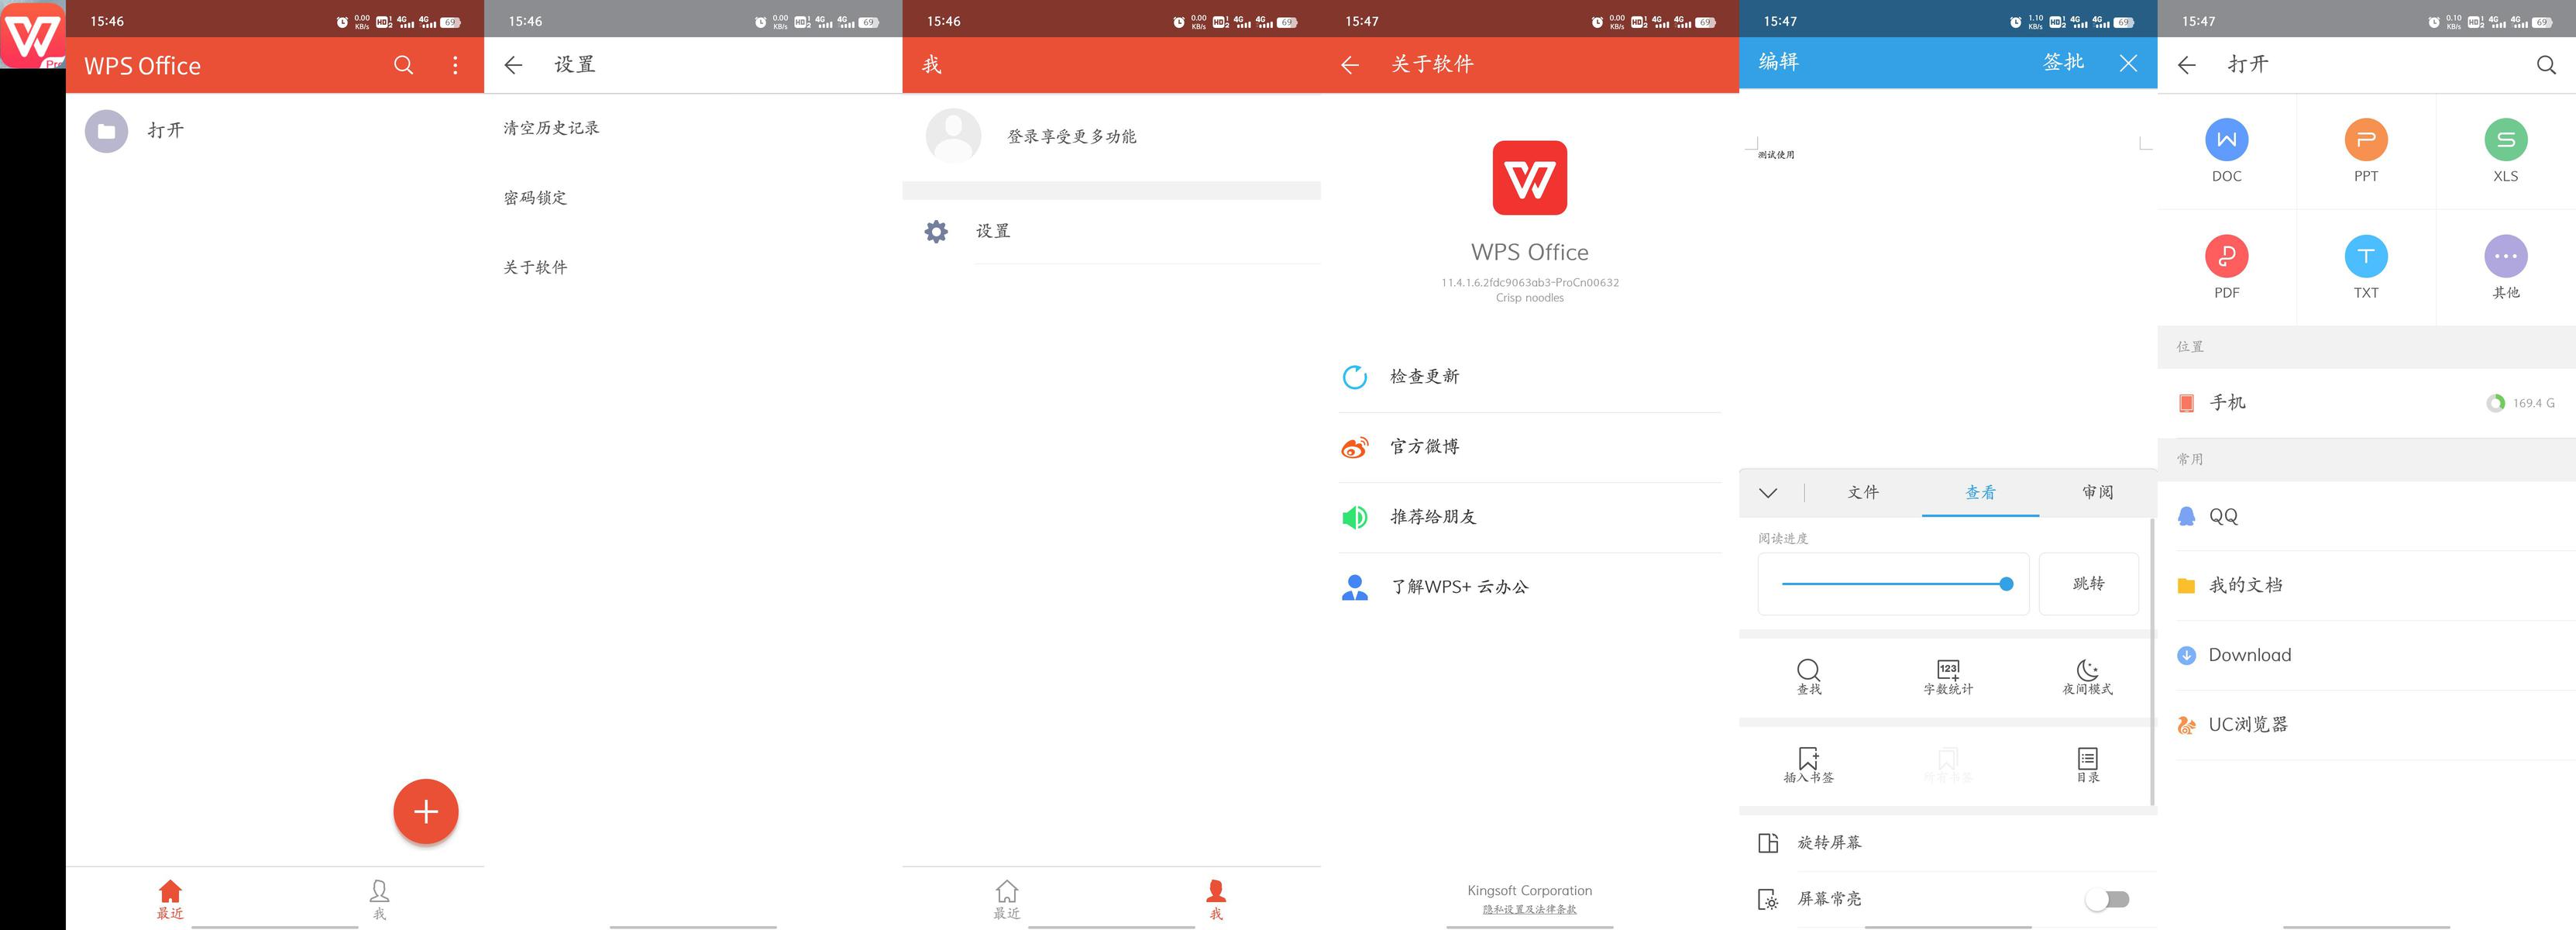The height and width of the screenshot is (930, 2576).
Task: Open 字数统计 word count tool
Action: (x=1948, y=677)
